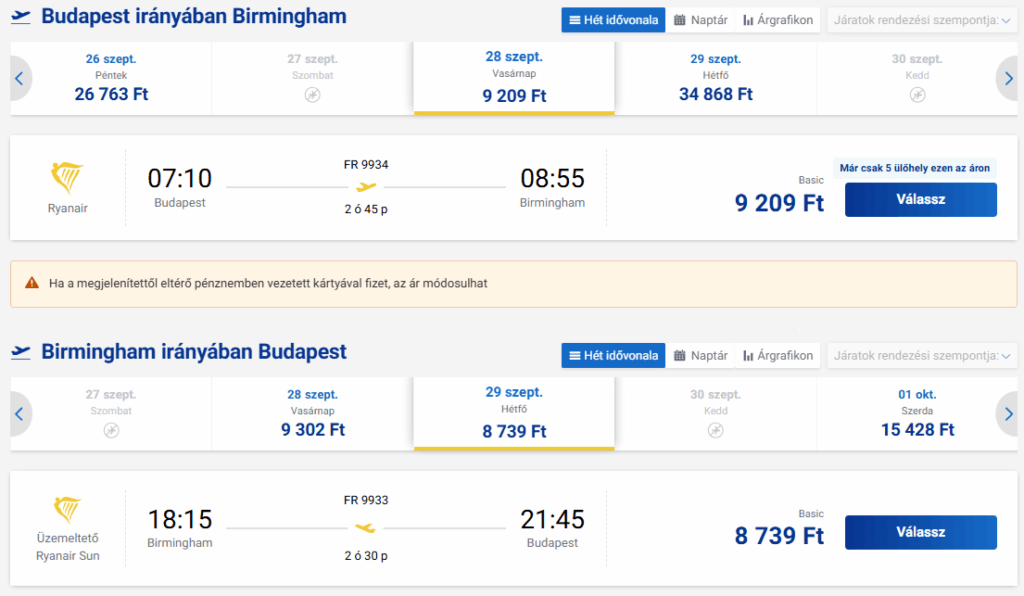Click the yellow plane icon under FR 9934
The image size is (1024, 596).
point(366,187)
